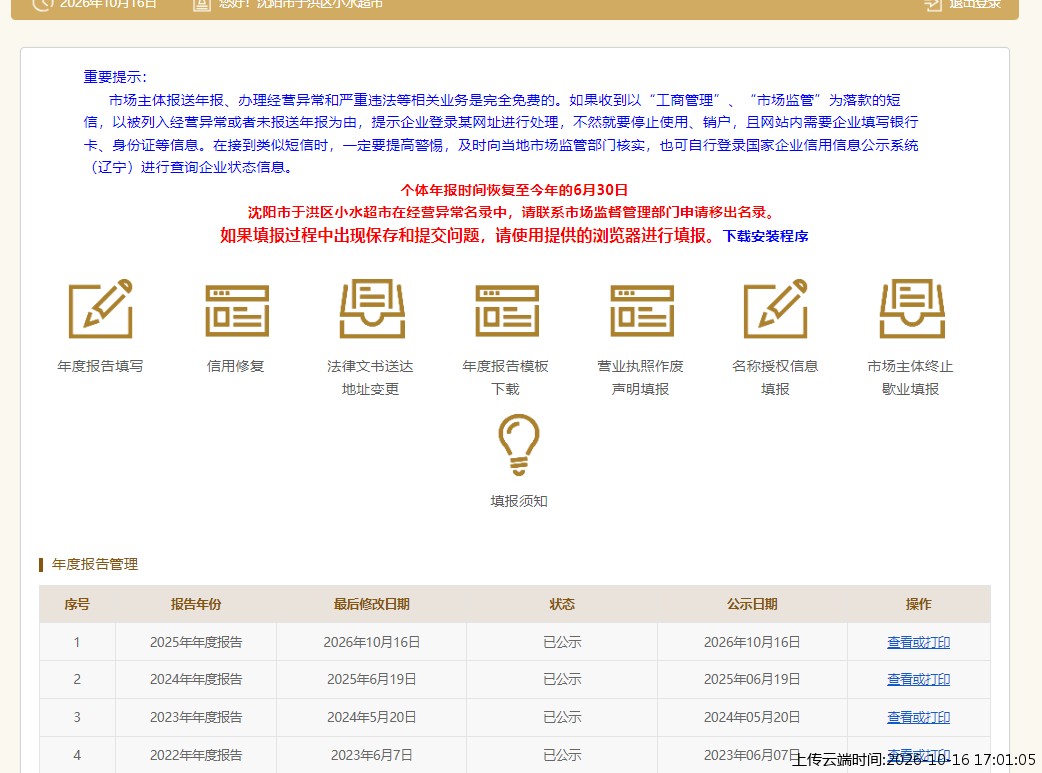Open the 年度报告模板下载 icon
The width and height of the screenshot is (1042, 773).
[x=506, y=310]
